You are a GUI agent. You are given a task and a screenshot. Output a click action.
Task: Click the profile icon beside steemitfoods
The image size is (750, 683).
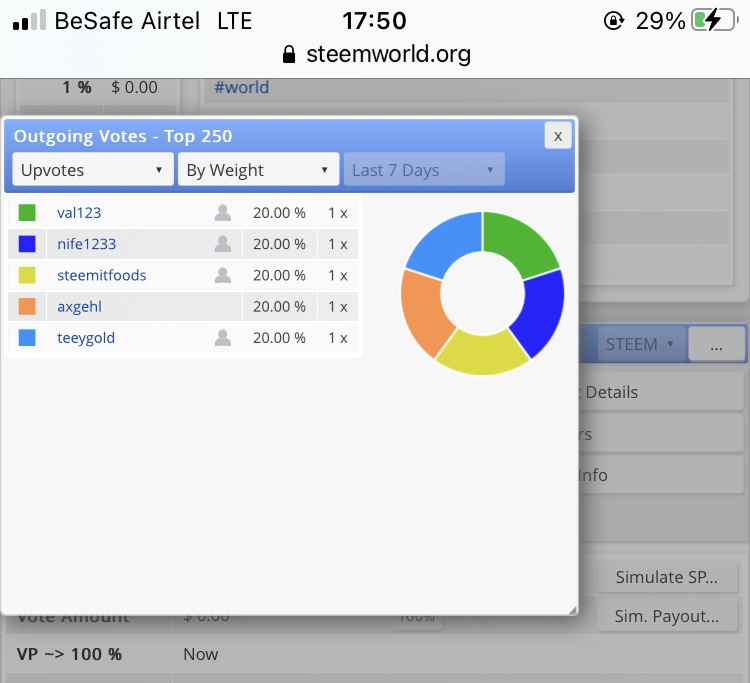[223, 275]
